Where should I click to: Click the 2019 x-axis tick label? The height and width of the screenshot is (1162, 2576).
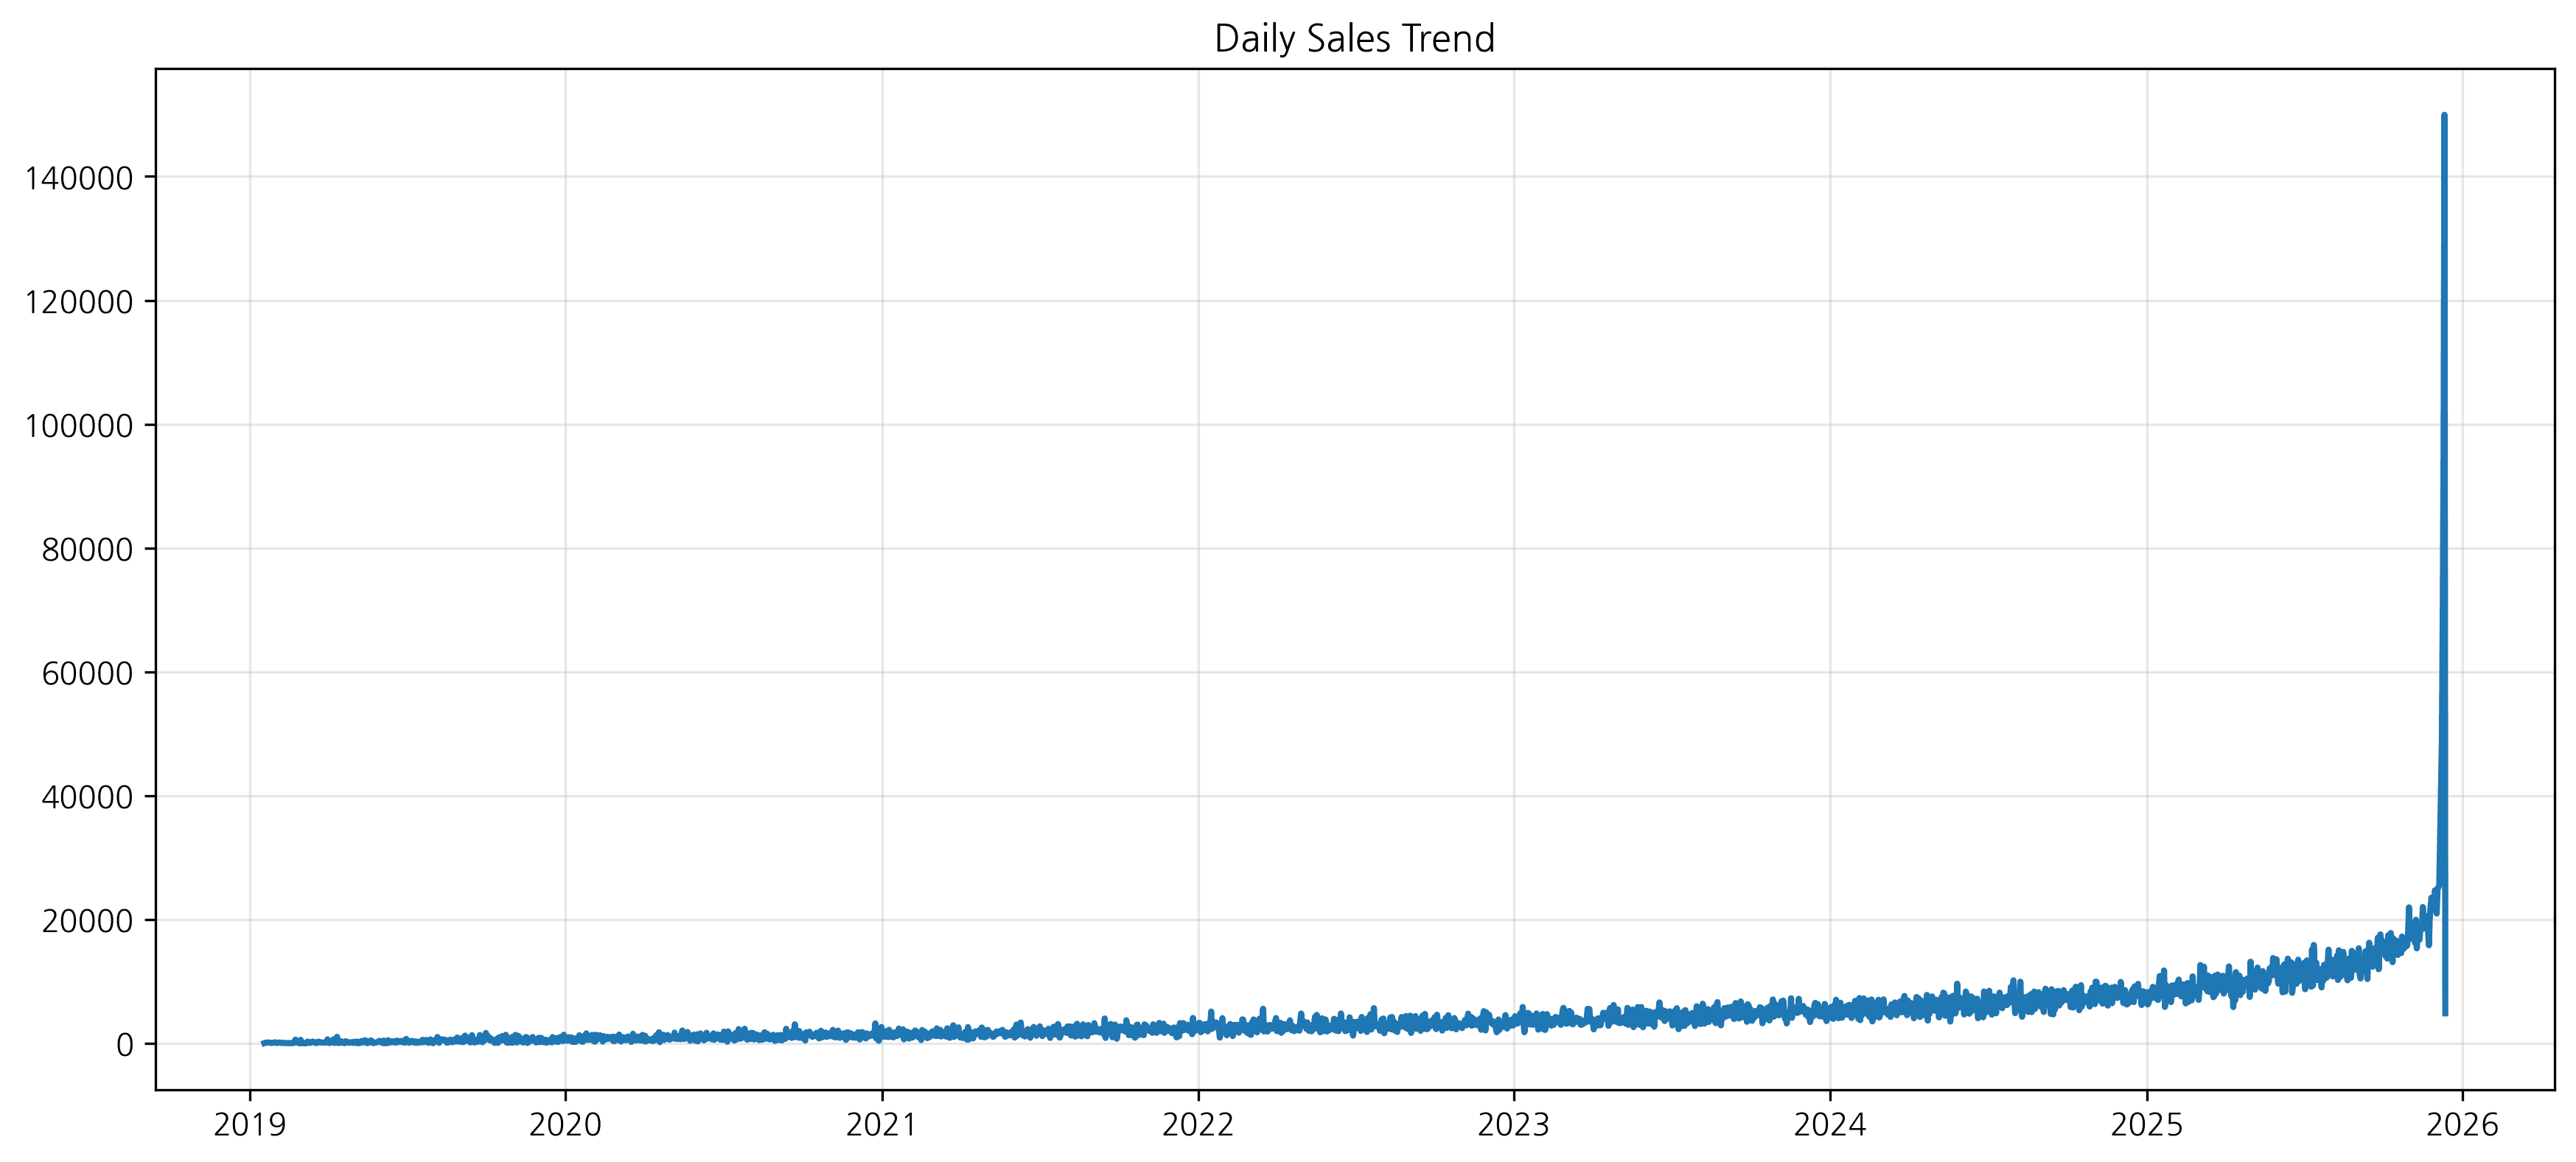coord(249,1125)
